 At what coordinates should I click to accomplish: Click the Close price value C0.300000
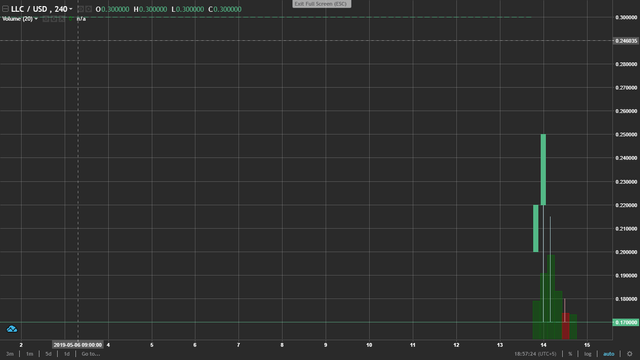[x=224, y=9]
